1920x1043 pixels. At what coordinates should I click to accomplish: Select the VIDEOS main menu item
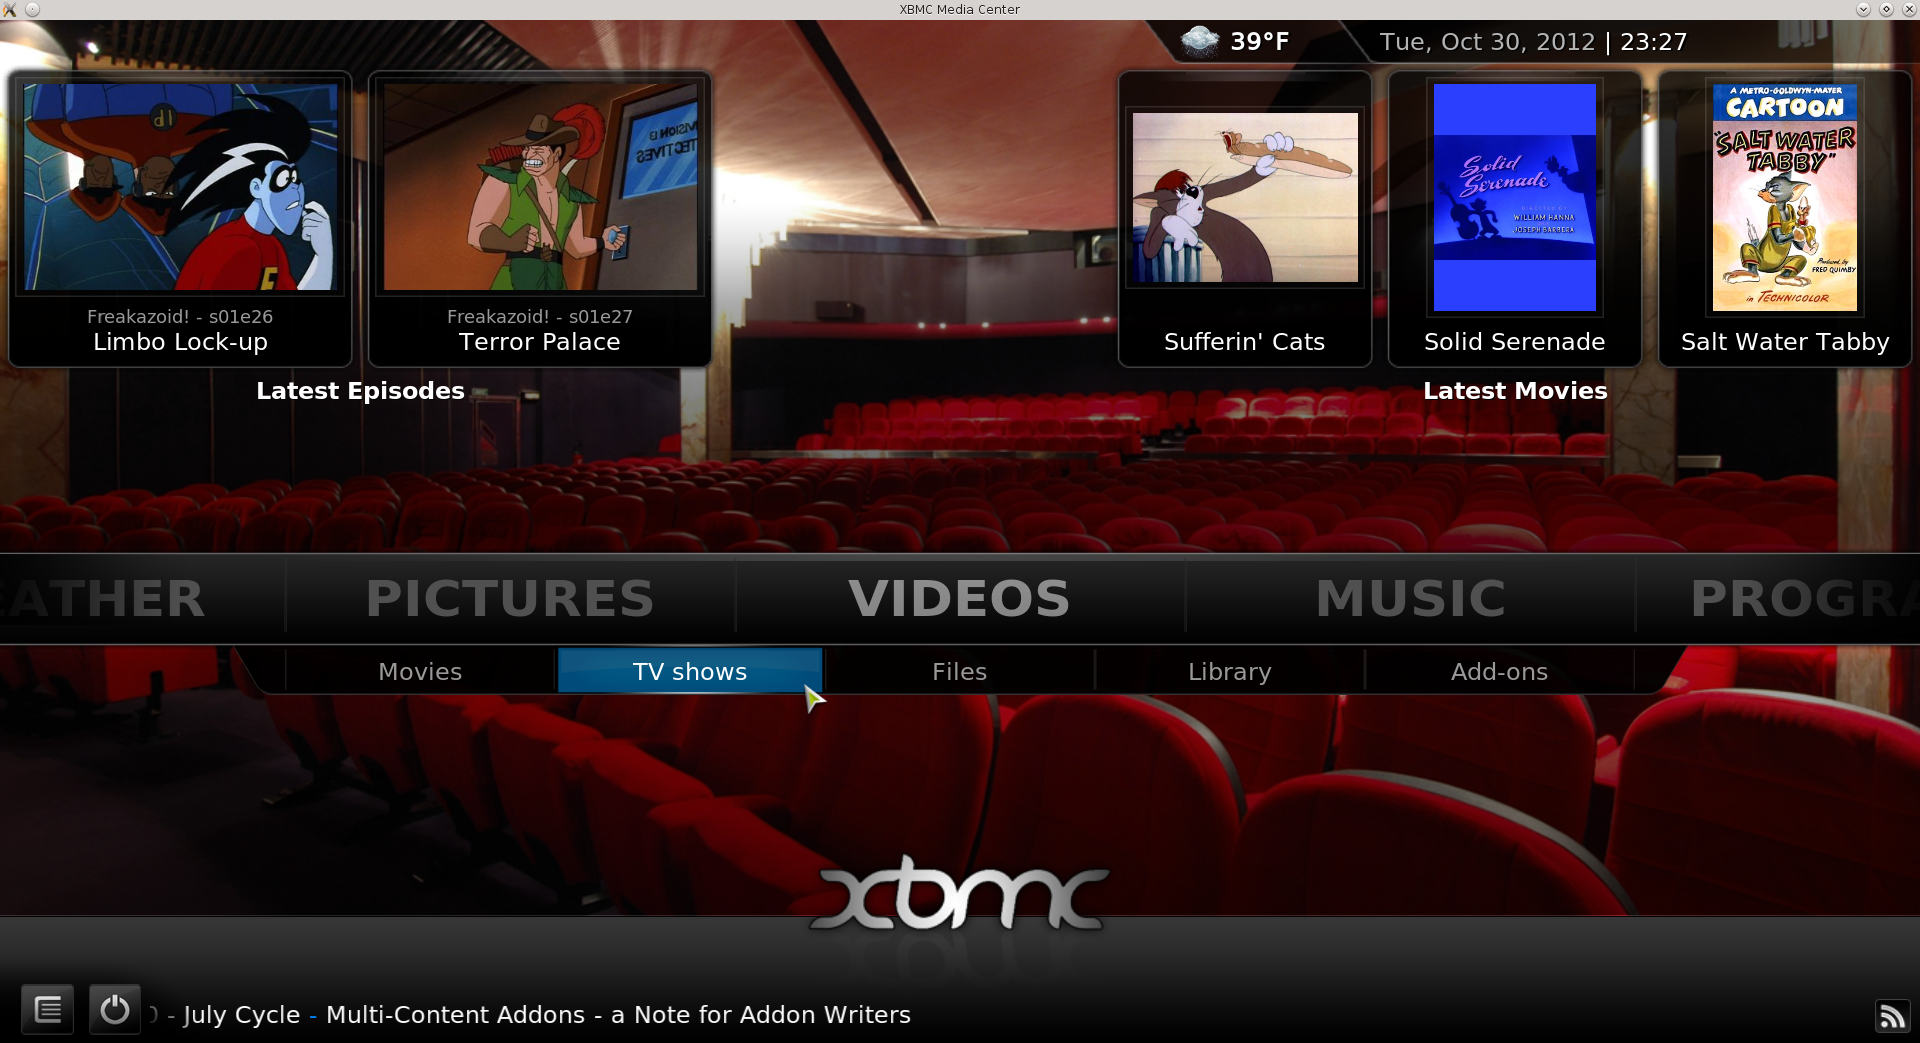(x=960, y=598)
